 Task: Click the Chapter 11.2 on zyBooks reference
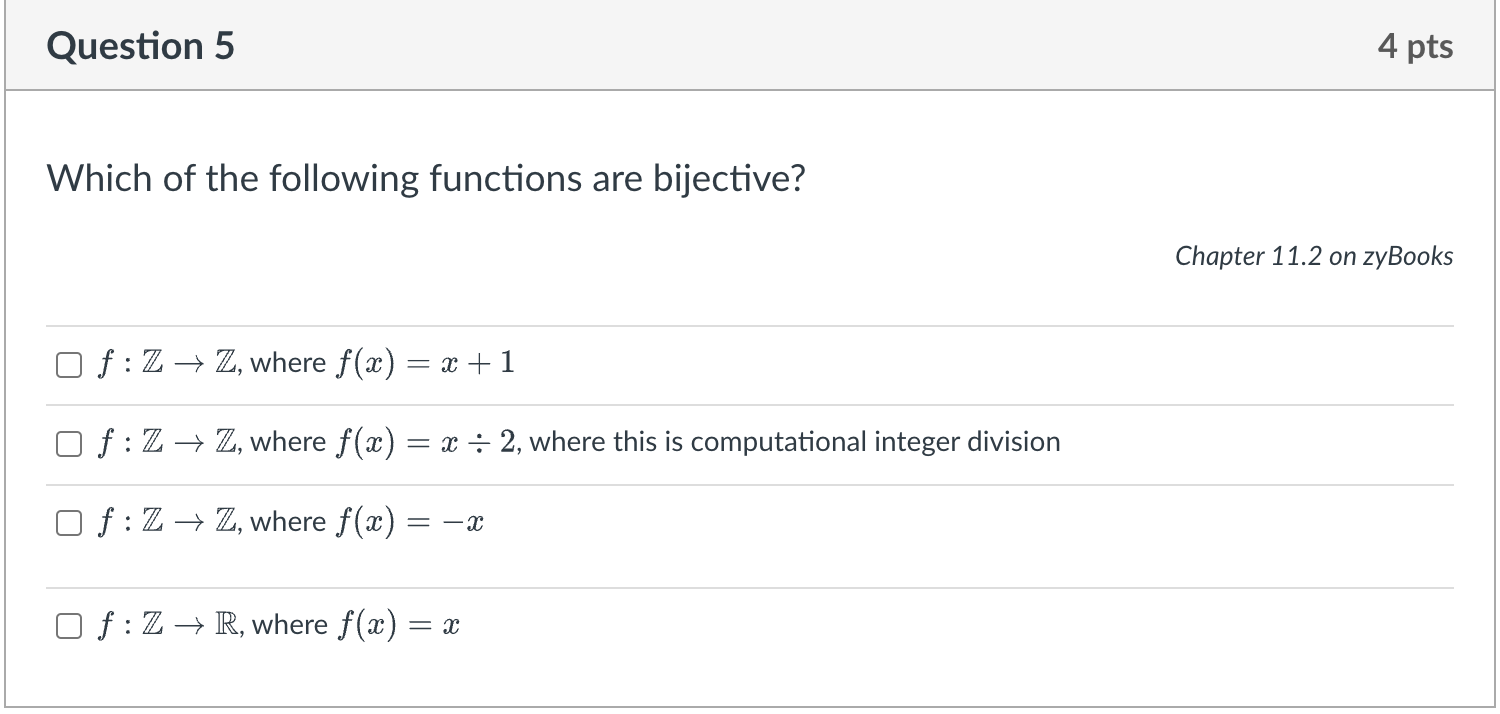click(x=1315, y=256)
